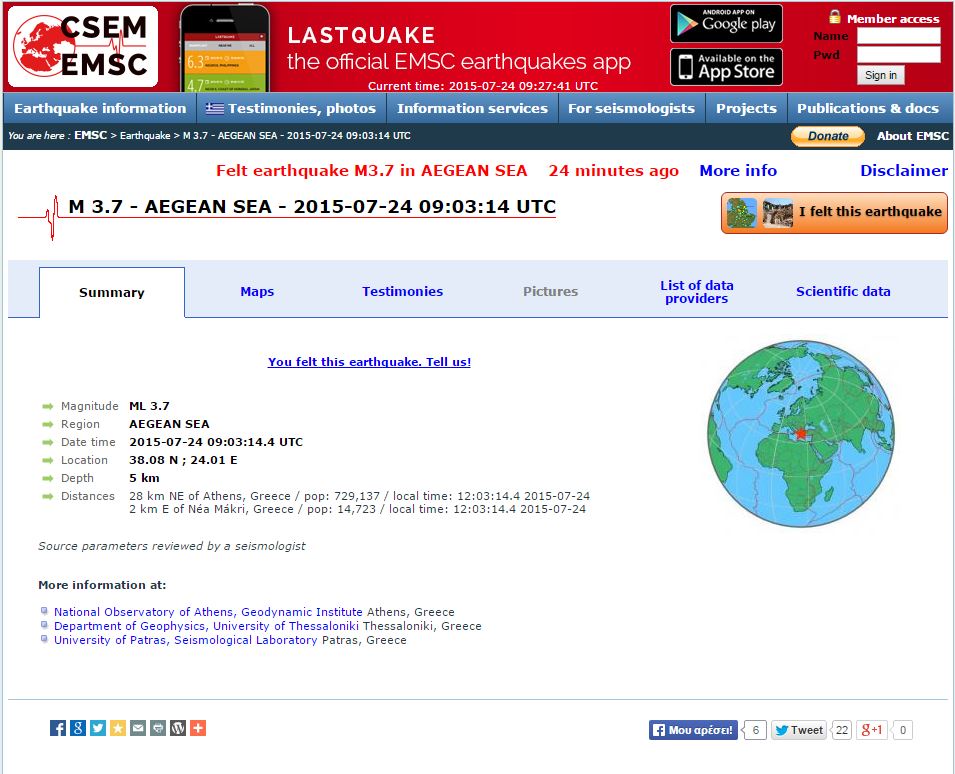
Task: Share page via Twitter bird icon
Action: click(x=98, y=728)
